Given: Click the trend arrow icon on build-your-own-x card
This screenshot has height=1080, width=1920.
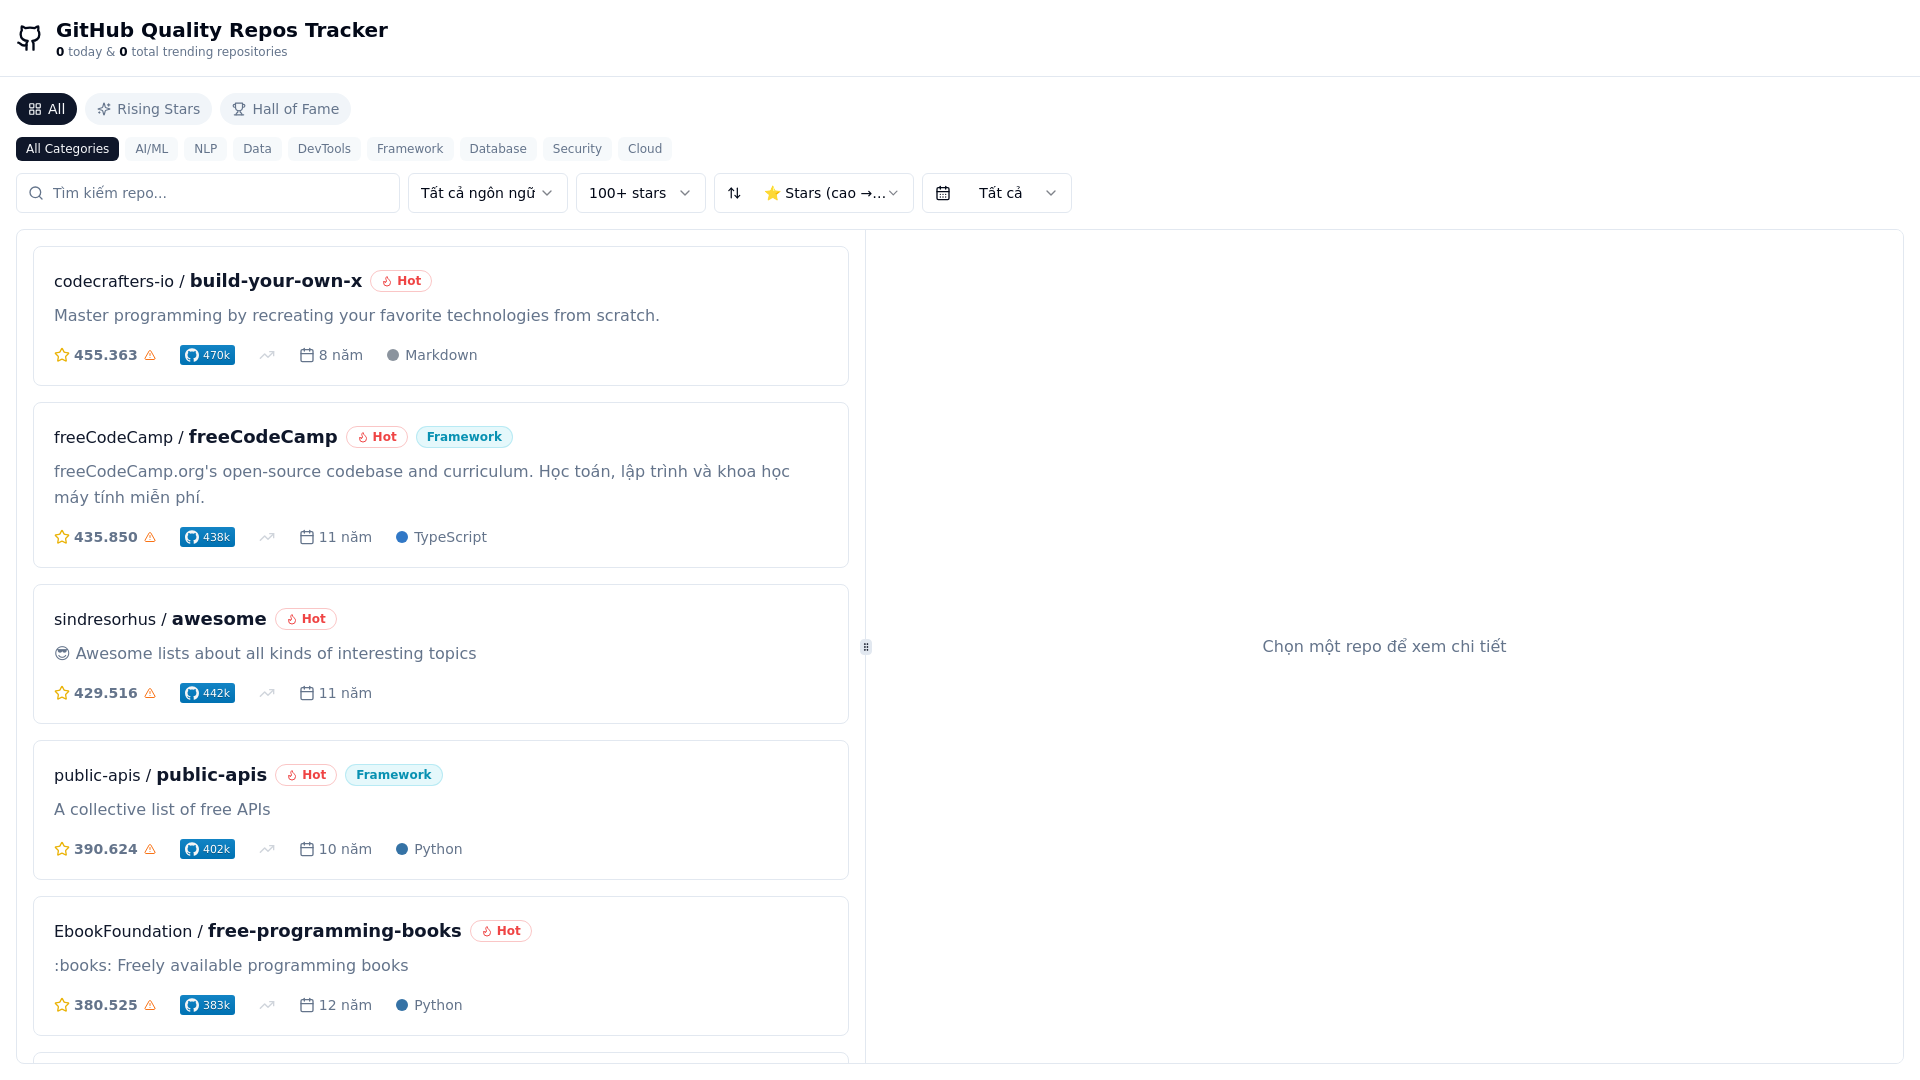Looking at the screenshot, I should [267, 355].
